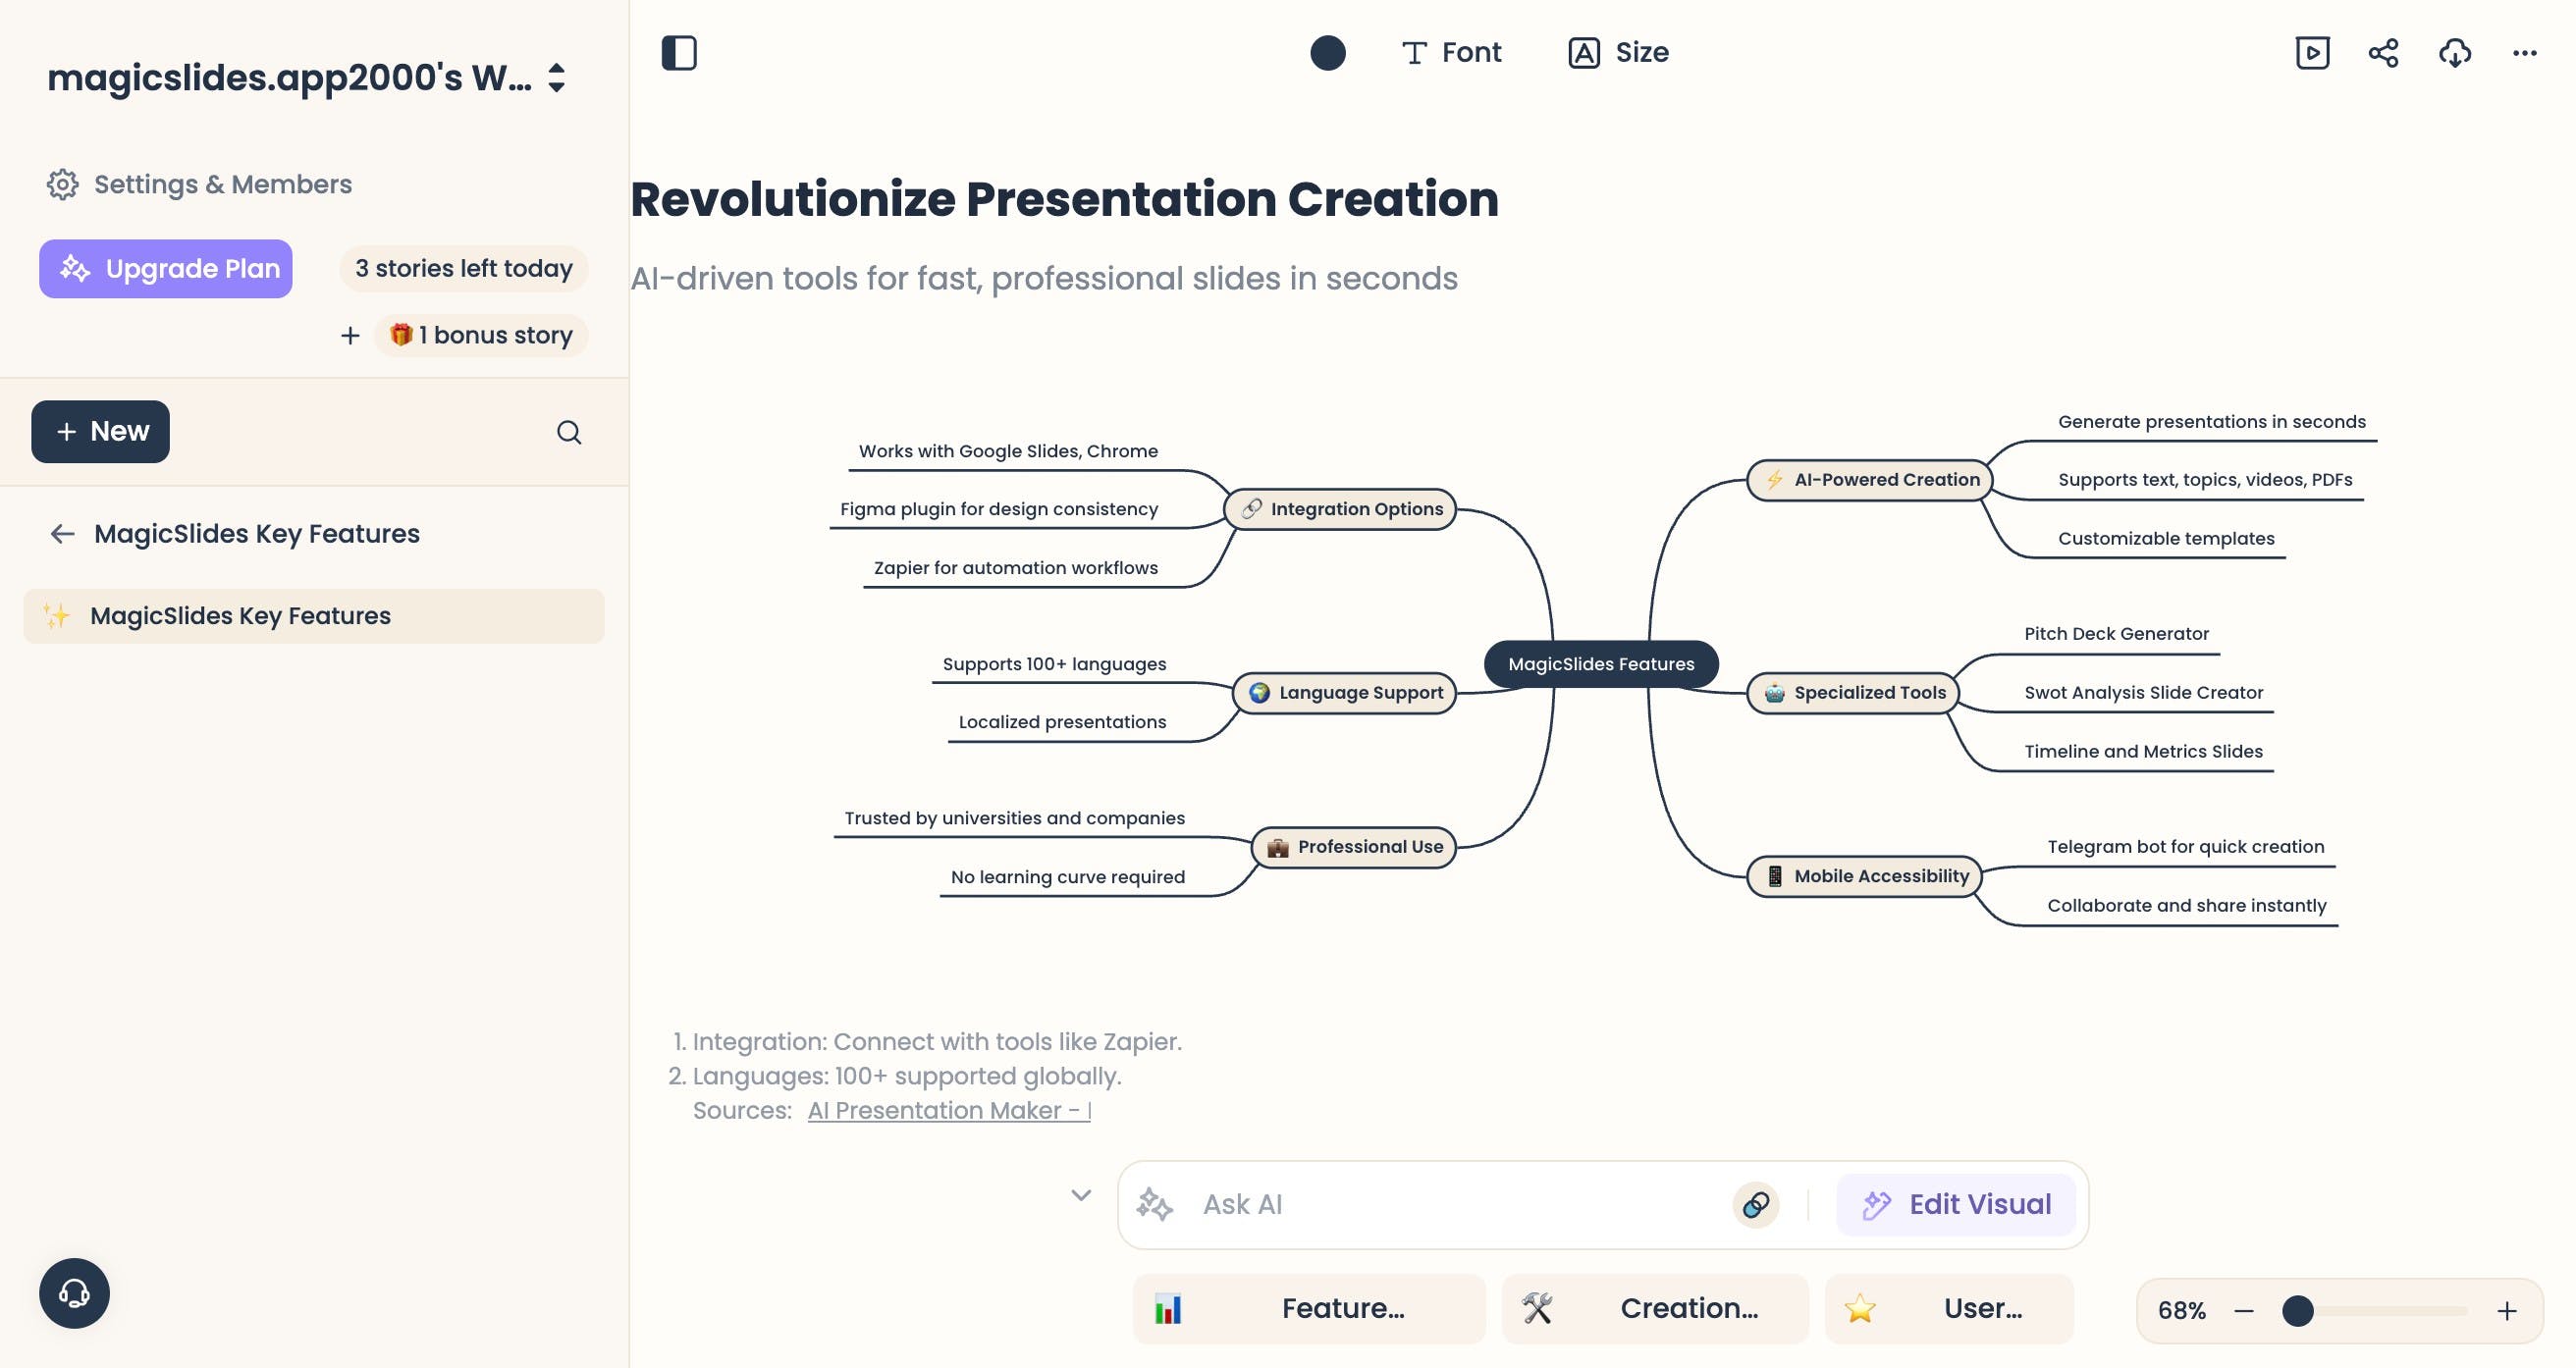Screen dimensions: 2576x1368
Task: Click 'Timeline and Metrics Slides' leaf
Action: click(x=2143, y=751)
